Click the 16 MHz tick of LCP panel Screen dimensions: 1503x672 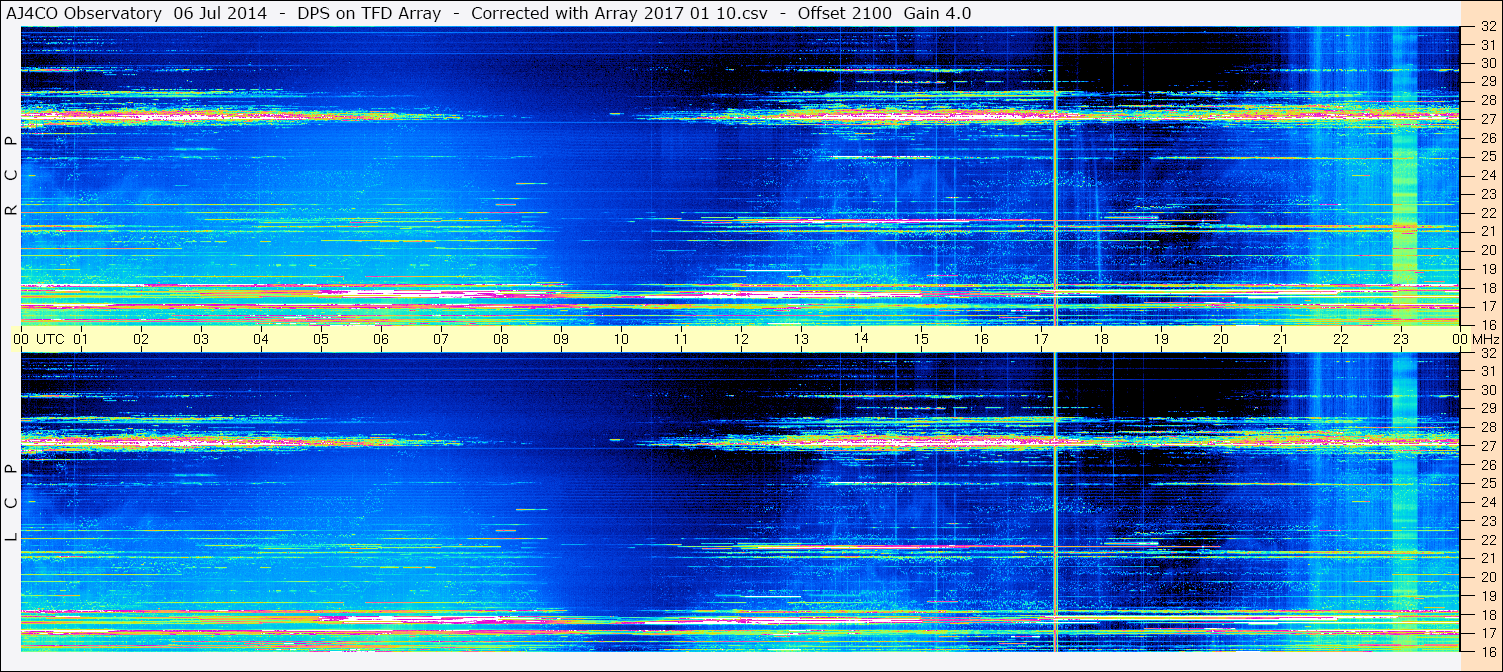pyautogui.click(x=1487, y=651)
